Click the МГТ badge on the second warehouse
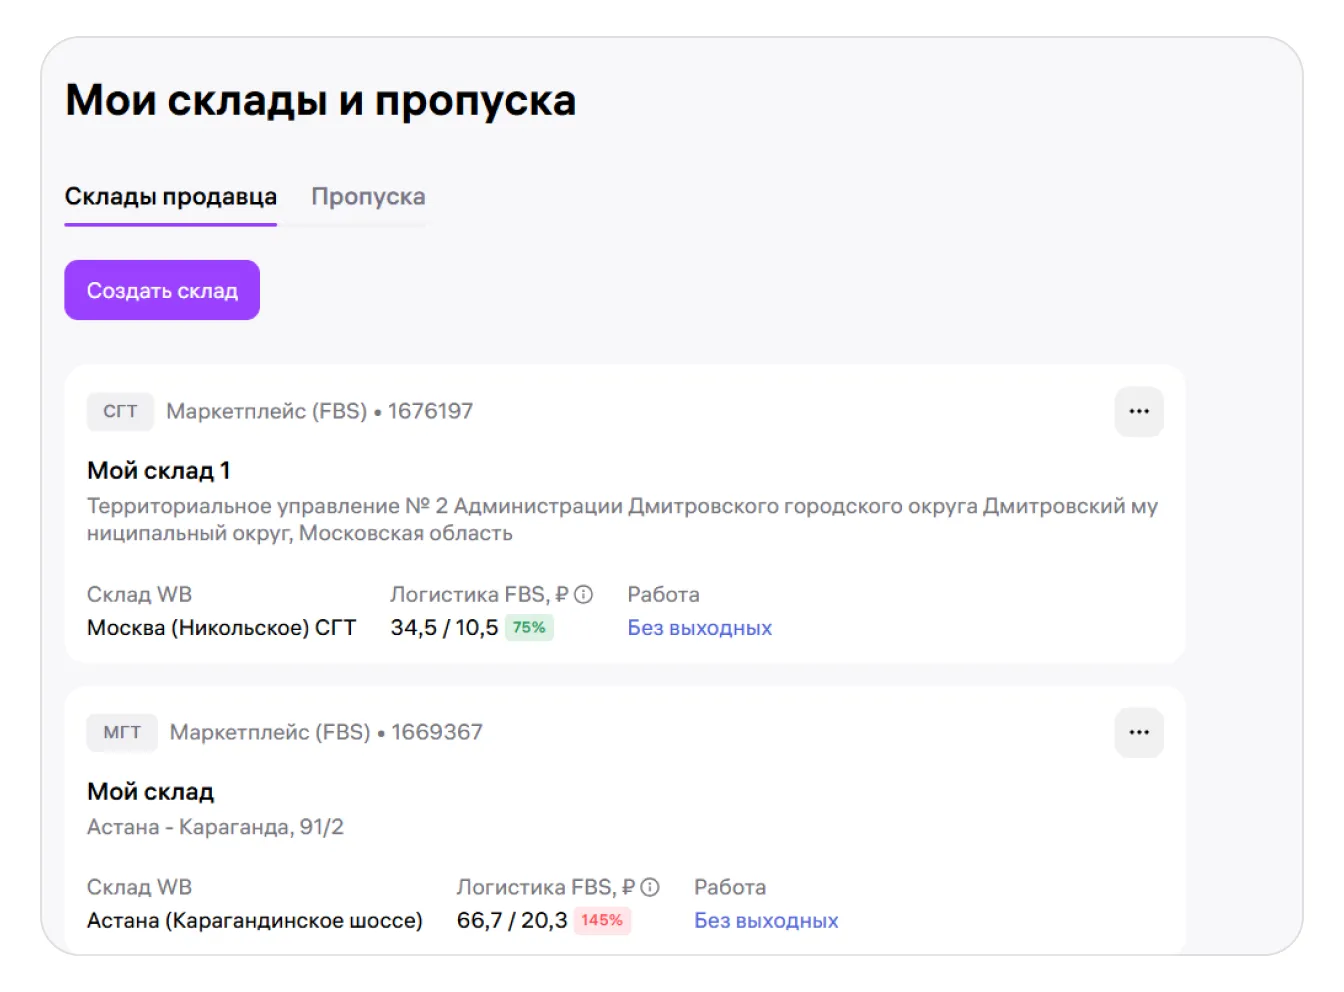The width and height of the screenshot is (1344, 992). coord(122,732)
